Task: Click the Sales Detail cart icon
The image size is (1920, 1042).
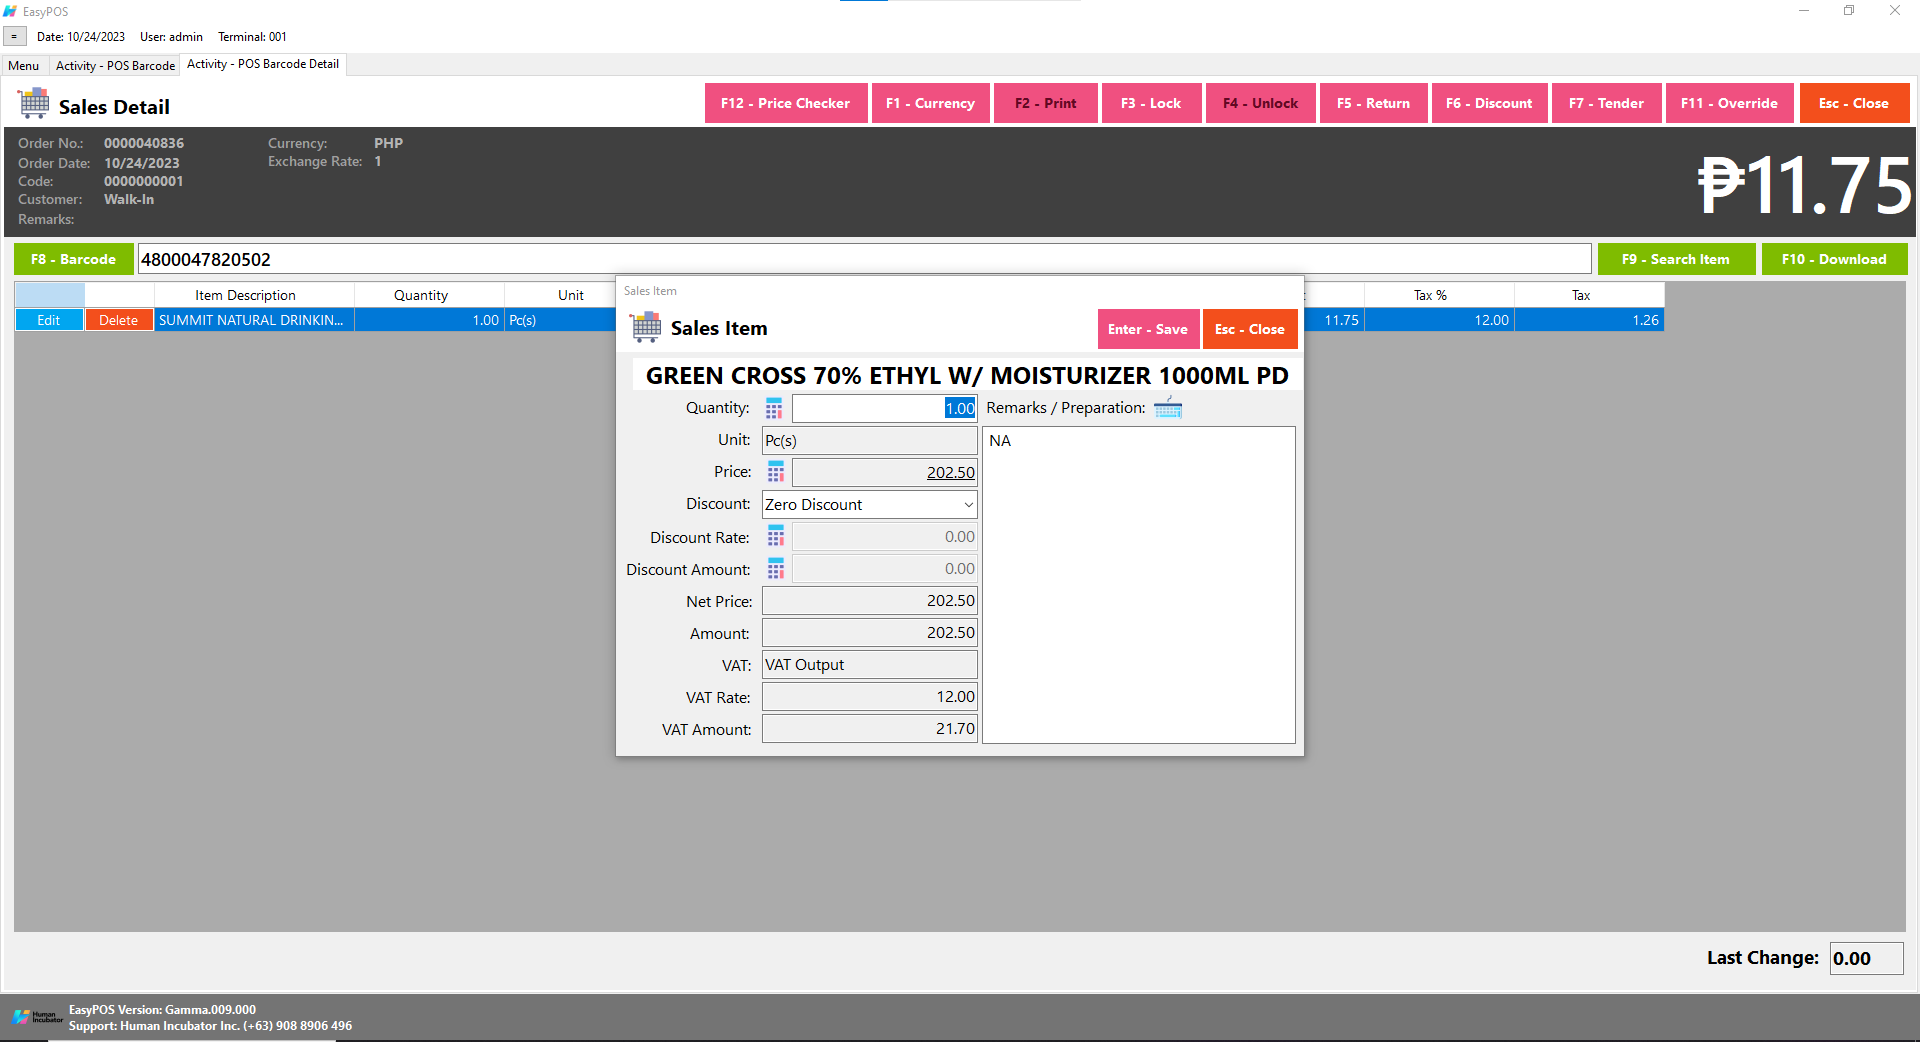Action: [x=33, y=103]
